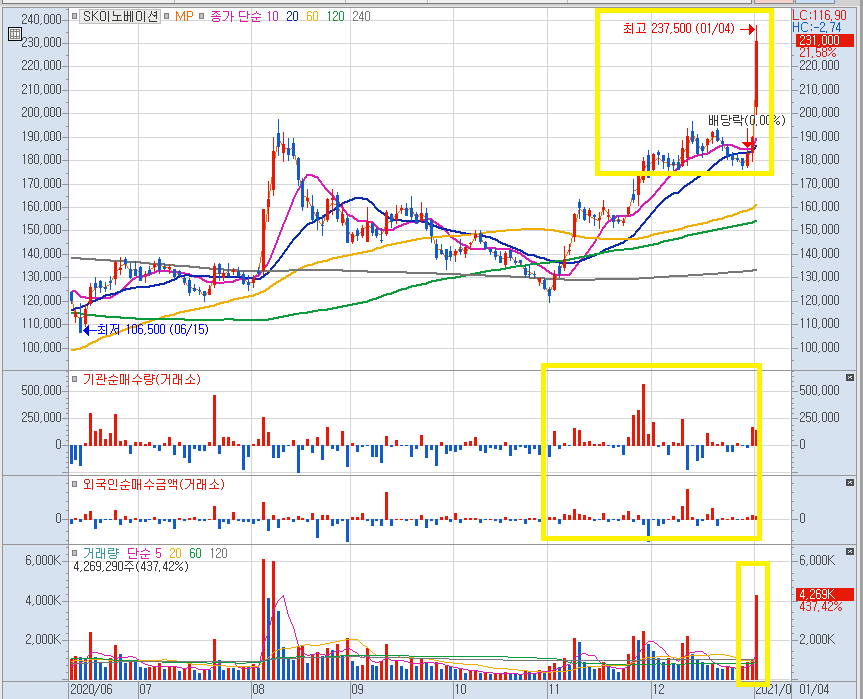Click the 240,000 price axis label

click(41, 20)
